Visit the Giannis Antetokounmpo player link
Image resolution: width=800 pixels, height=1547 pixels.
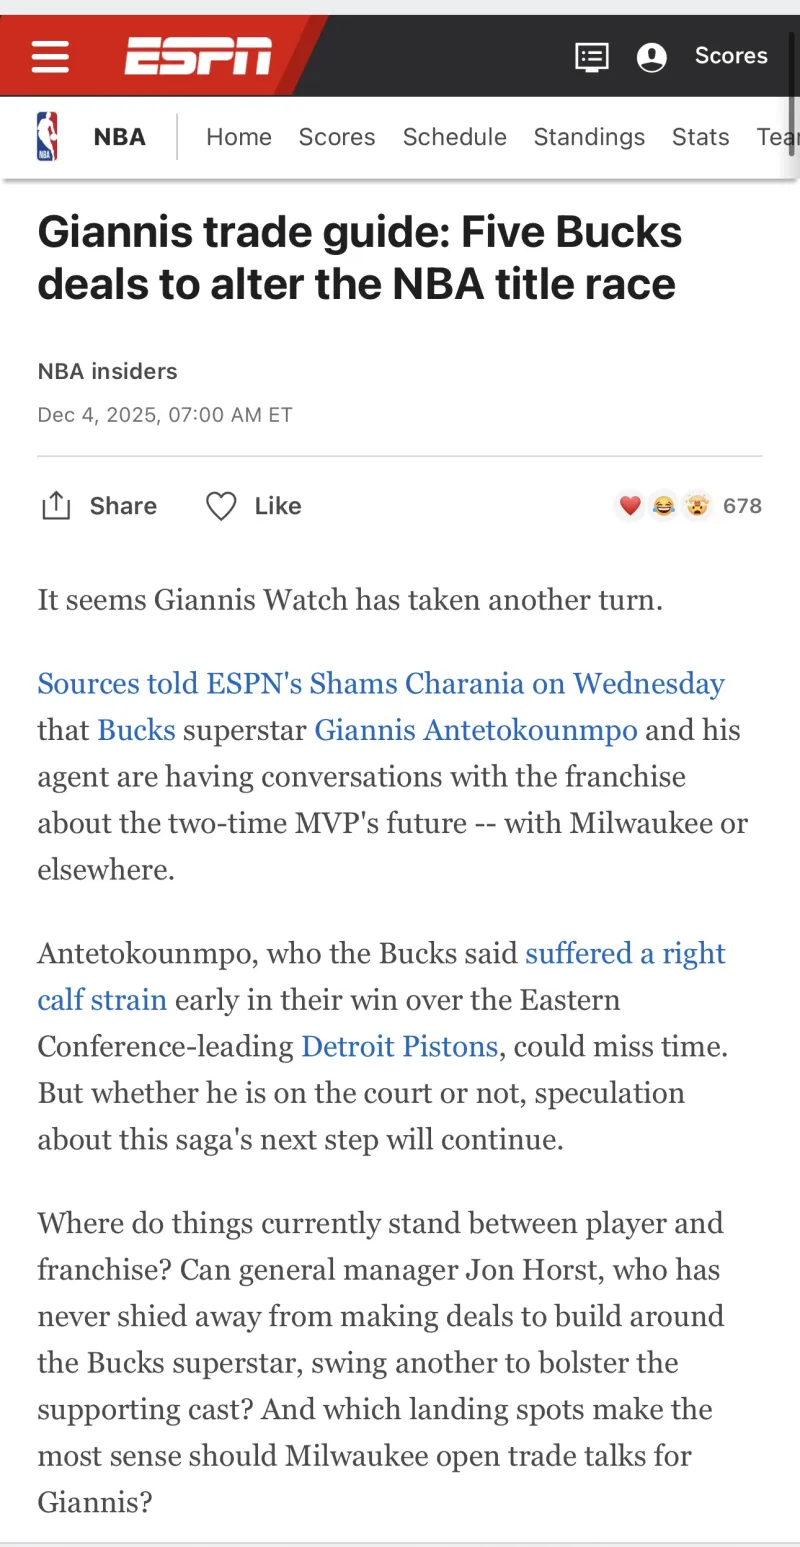pos(476,730)
